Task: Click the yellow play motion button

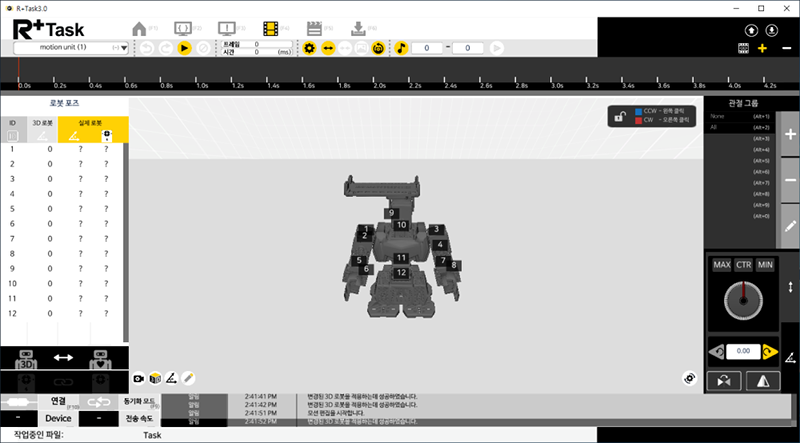Action: click(184, 47)
